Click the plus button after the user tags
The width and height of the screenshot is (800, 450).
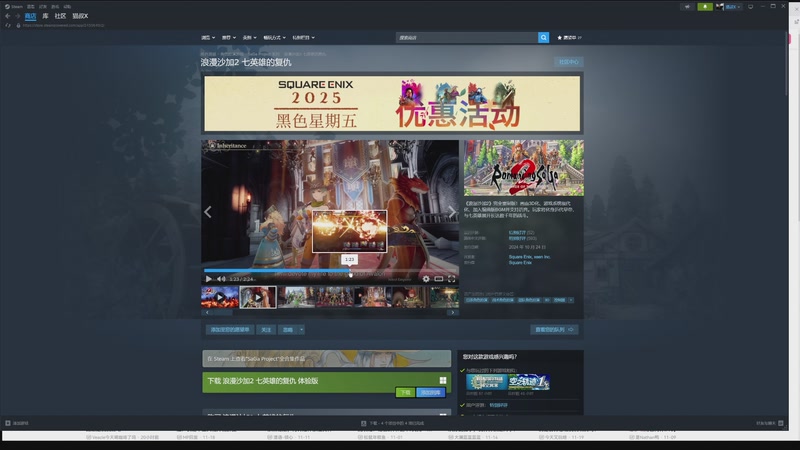[571, 300]
